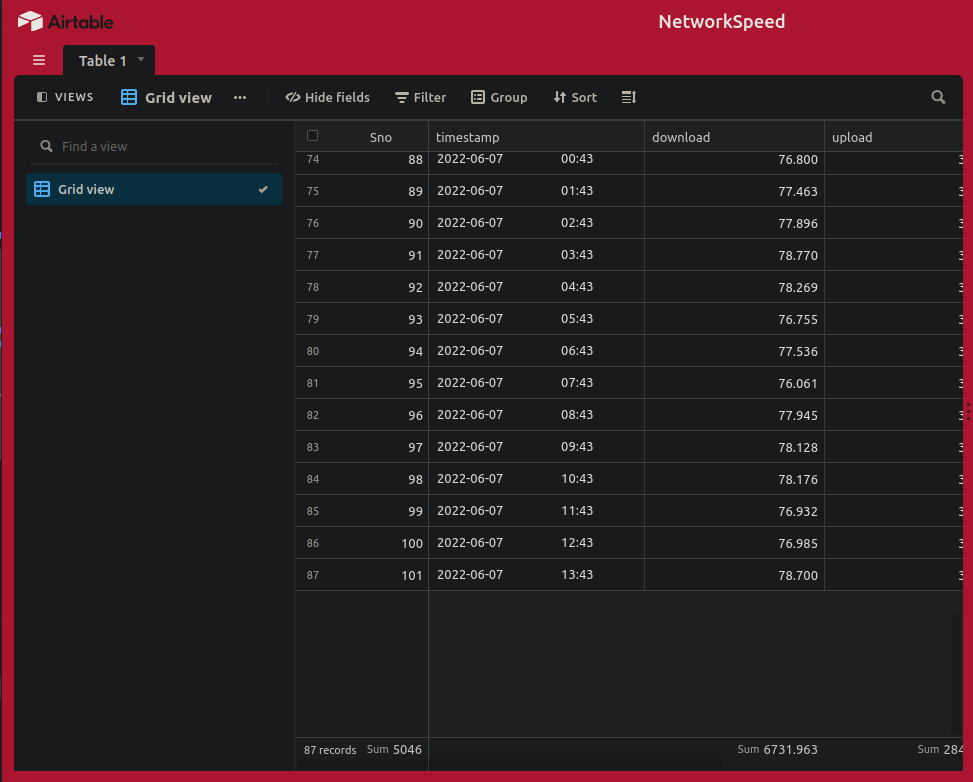Viewport: 973px width, 782px height.
Task: Select download cell 78.176
Action: click(x=734, y=479)
